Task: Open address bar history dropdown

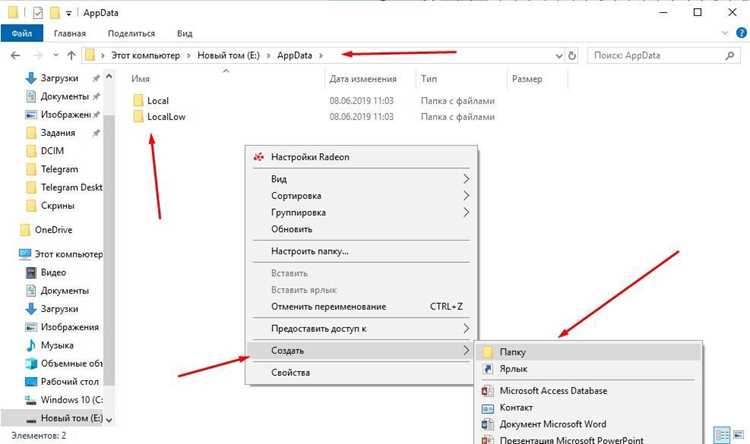Action: tap(559, 56)
